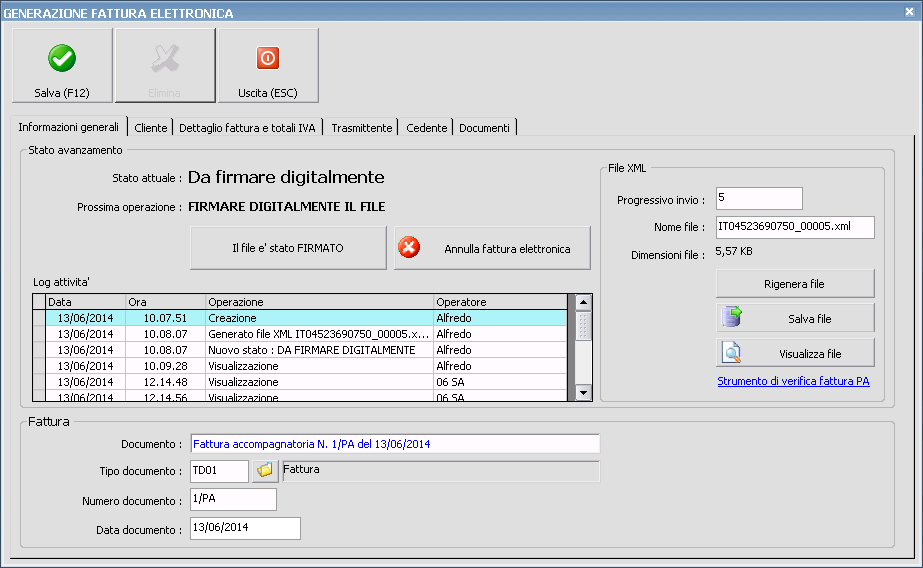
Task: Open the Documenti tab
Action: point(484,128)
